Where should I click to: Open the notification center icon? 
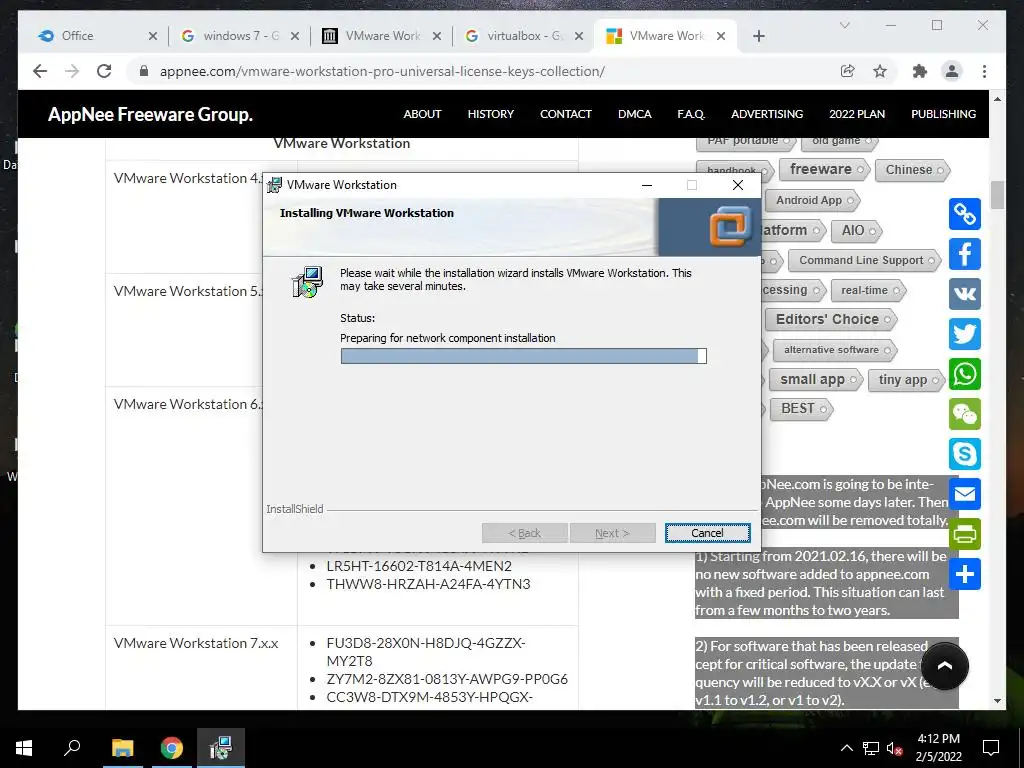[x=991, y=748]
